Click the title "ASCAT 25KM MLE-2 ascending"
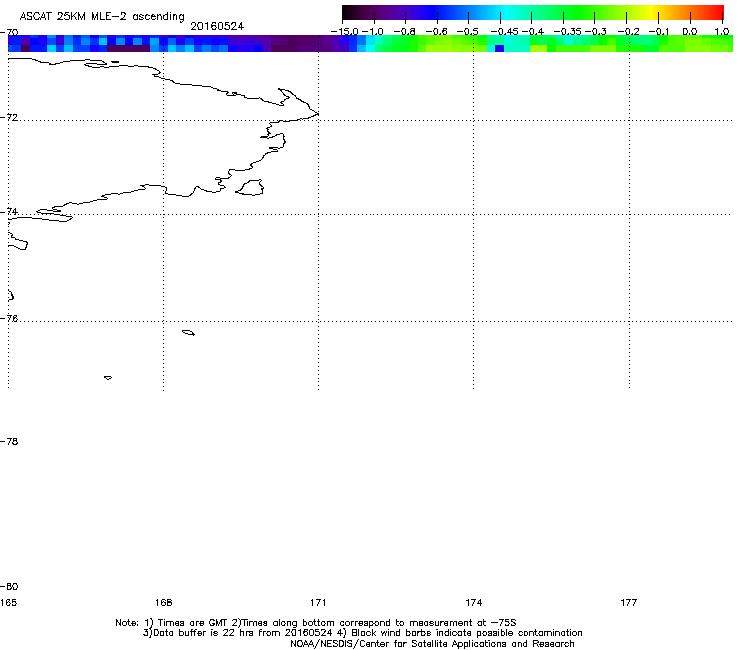The image size is (740, 650). (102, 16)
